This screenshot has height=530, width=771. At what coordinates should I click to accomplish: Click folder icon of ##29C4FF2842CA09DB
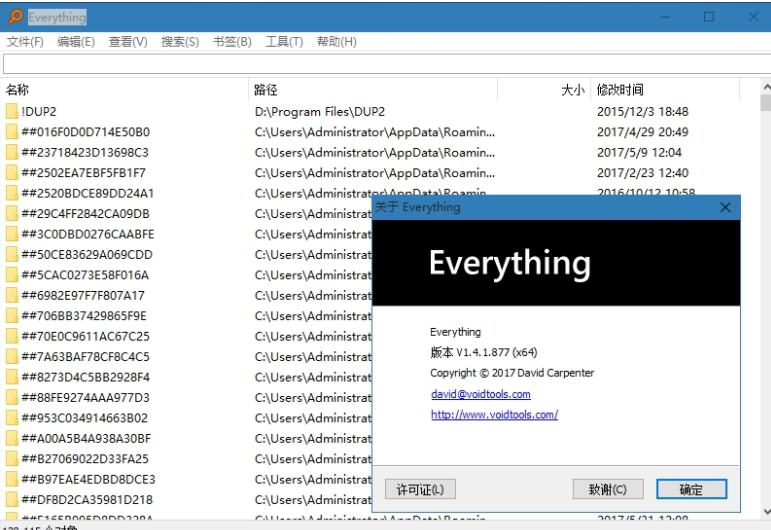[12, 213]
